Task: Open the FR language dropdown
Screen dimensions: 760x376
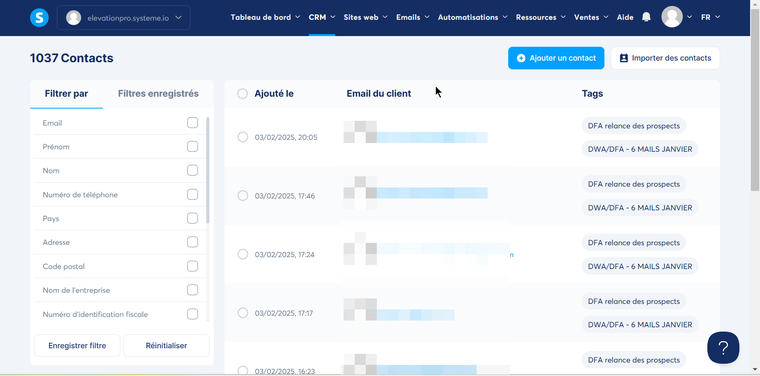Action: 711,17
